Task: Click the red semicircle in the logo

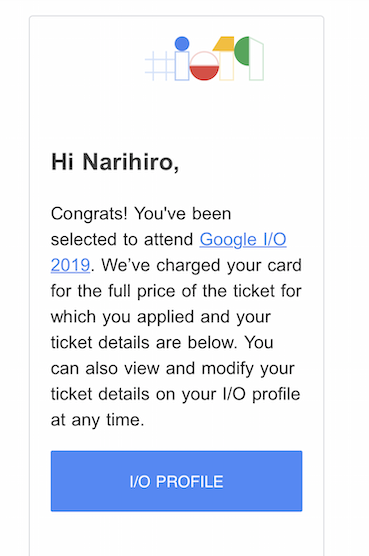Action: (x=204, y=73)
